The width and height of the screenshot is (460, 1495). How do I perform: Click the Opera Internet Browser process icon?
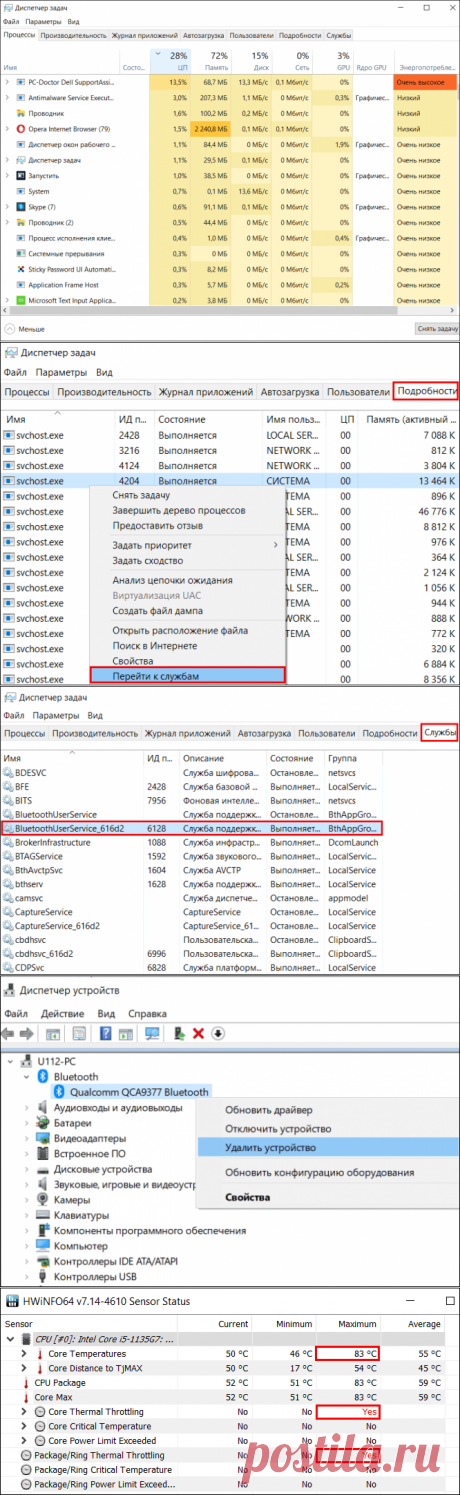point(21,129)
